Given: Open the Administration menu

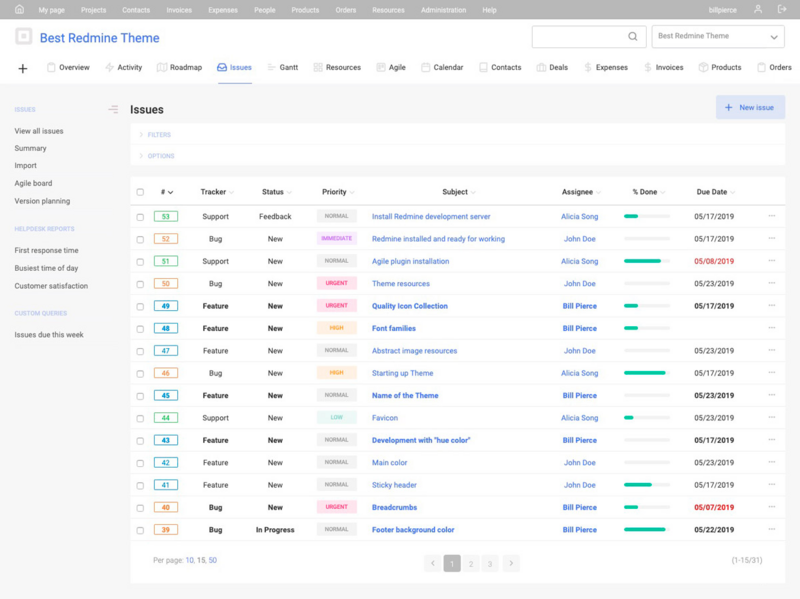Looking at the screenshot, I should (x=443, y=10).
